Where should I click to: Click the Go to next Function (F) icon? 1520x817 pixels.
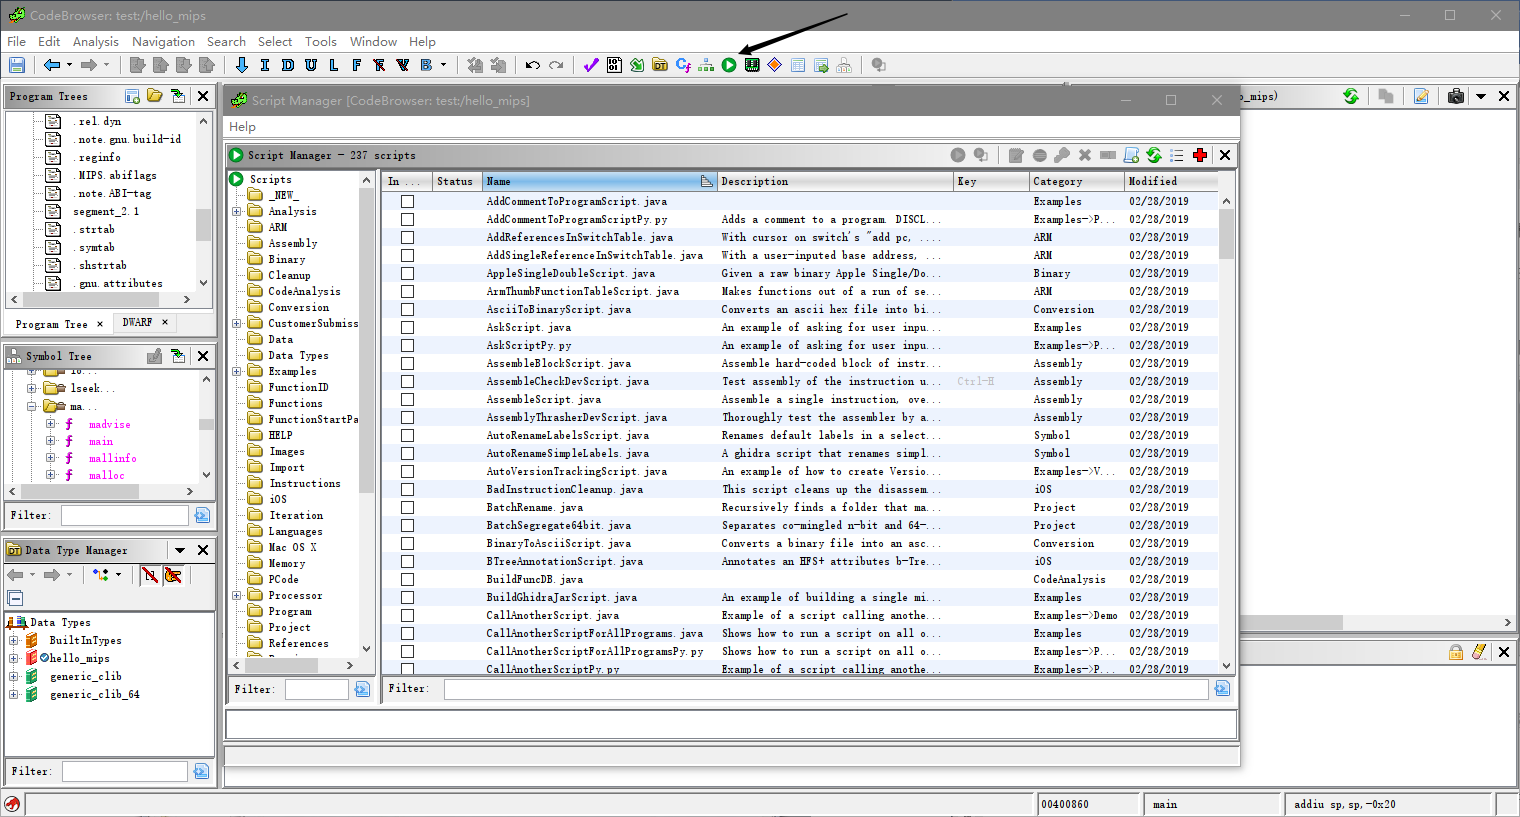click(x=356, y=65)
